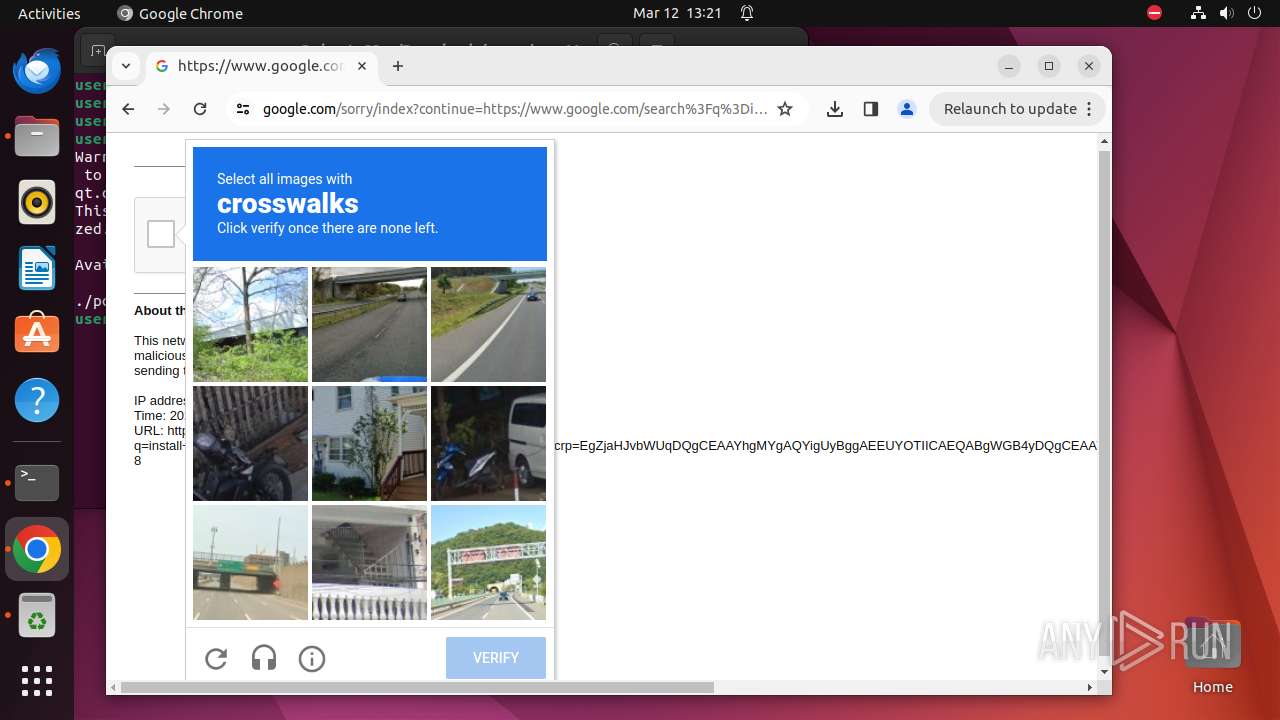The width and height of the screenshot is (1280, 720).
Task: Open LibreOffice Writer from the dock
Action: (x=37, y=269)
